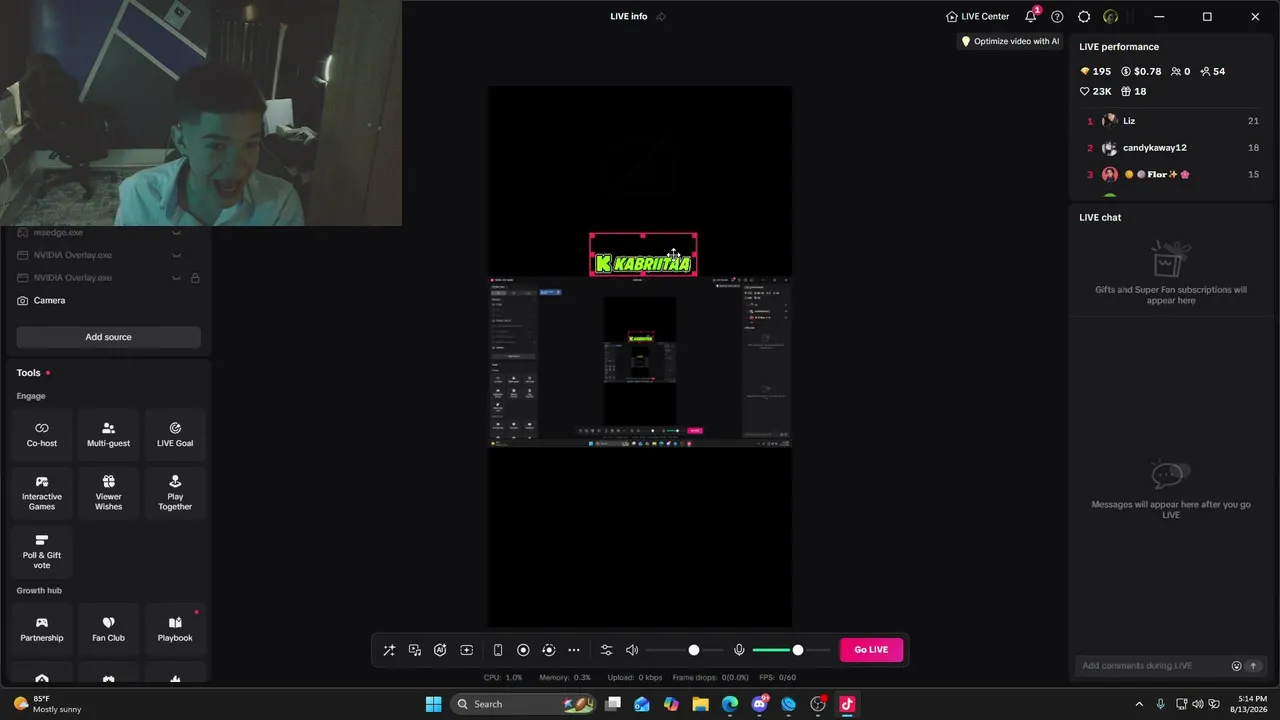This screenshot has height=720, width=1280.
Task: Open Poll & Gift vote
Action: pos(42,551)
